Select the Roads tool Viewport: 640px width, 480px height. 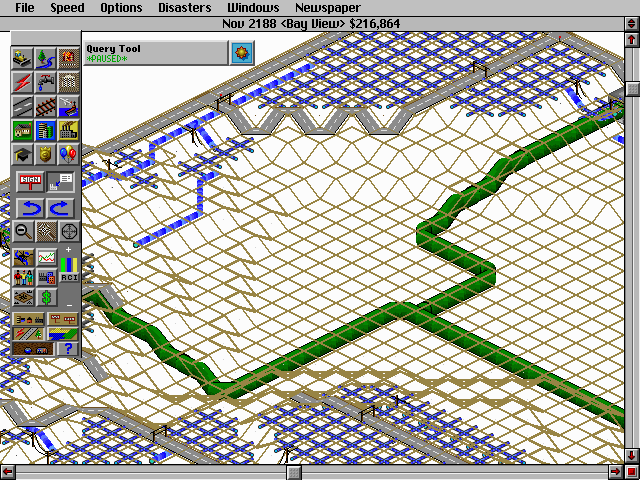point(22,107)
